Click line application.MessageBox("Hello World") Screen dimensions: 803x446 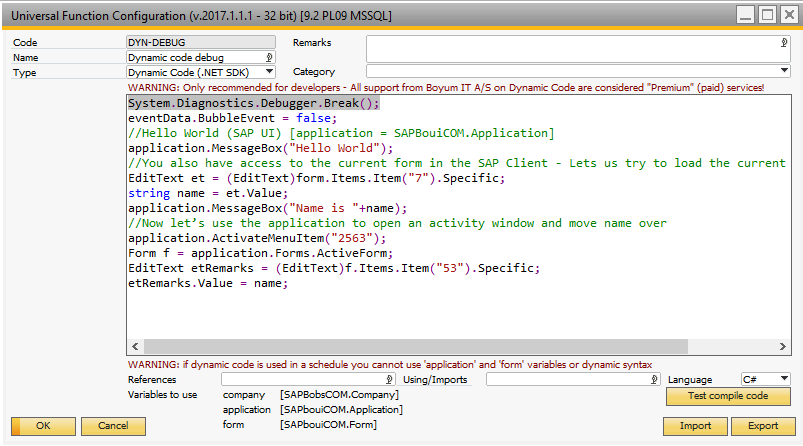point(261,148)
